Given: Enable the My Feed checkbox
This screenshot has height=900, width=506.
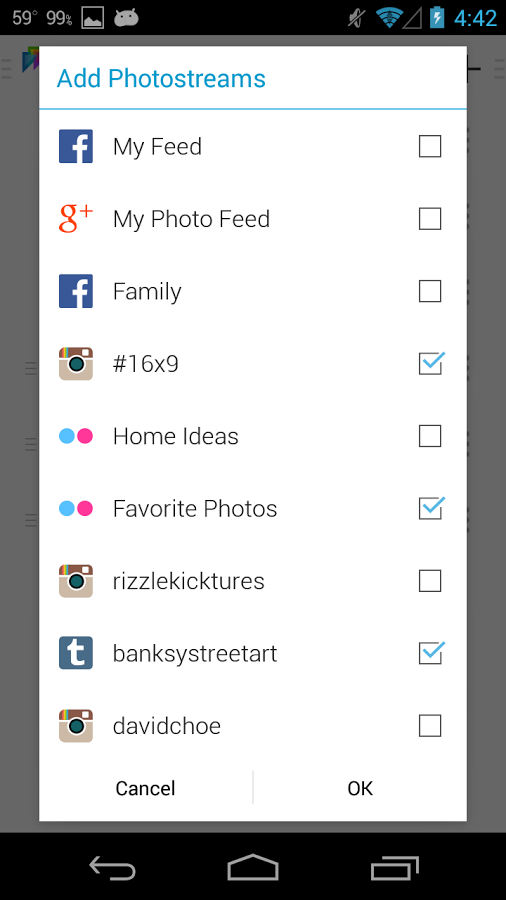Looking at the screenshot, I should [430, 146].
